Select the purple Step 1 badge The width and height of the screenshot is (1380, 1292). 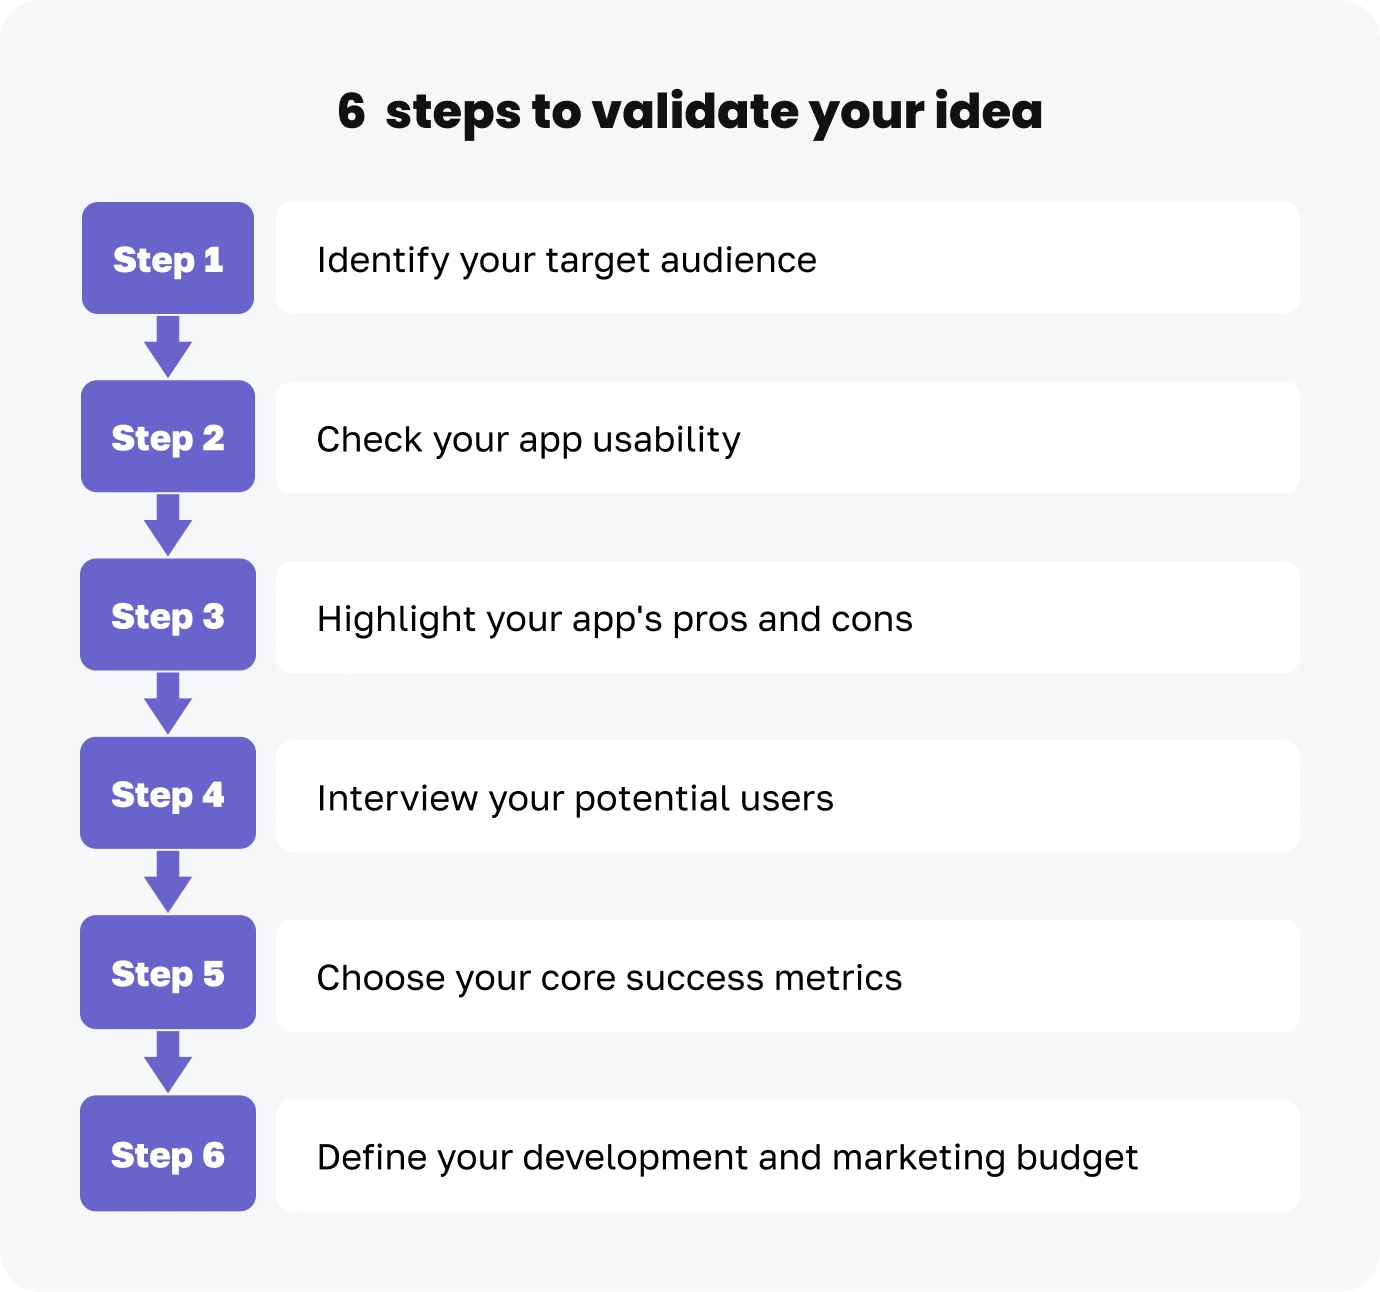(168, 259)
